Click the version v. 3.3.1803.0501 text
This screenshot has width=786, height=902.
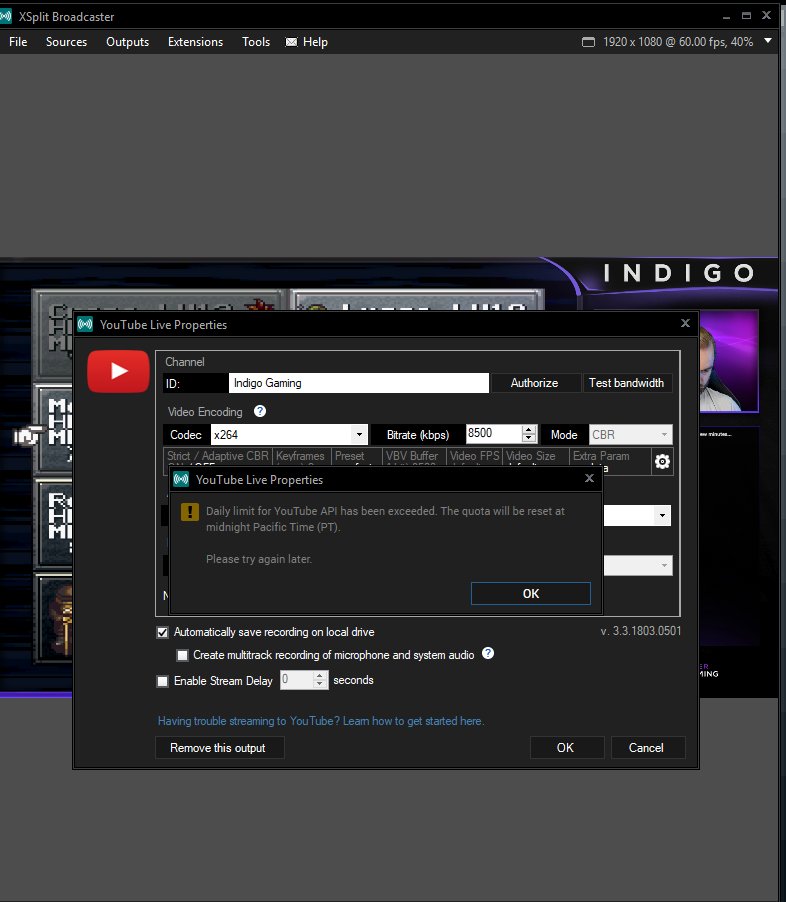click(x=640, y=631)
